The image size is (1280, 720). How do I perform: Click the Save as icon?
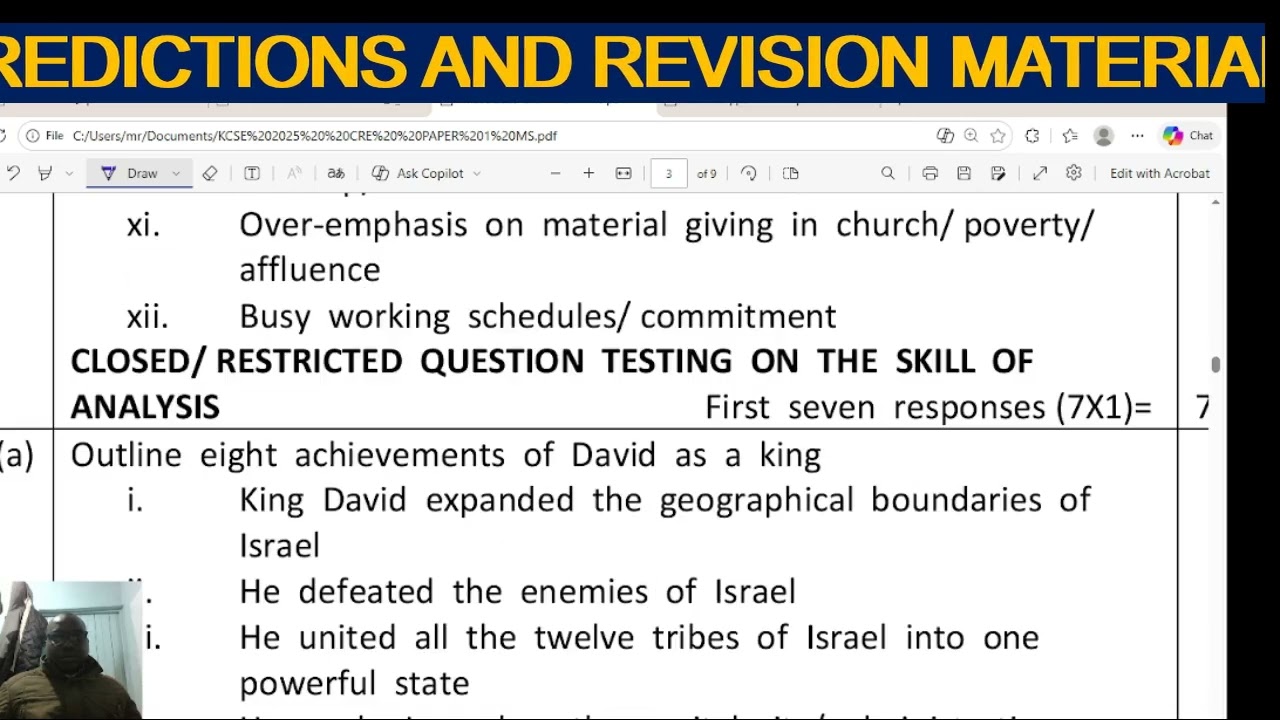click(998, 173)
